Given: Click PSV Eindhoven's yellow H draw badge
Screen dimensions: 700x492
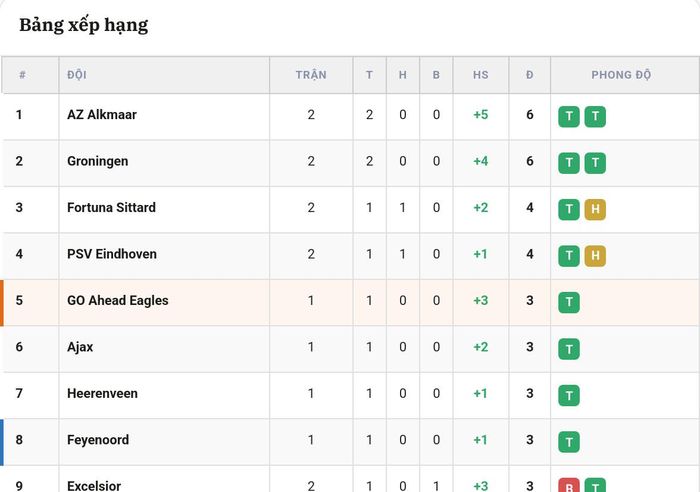Looking at the screenshot, I should (595, 256).
